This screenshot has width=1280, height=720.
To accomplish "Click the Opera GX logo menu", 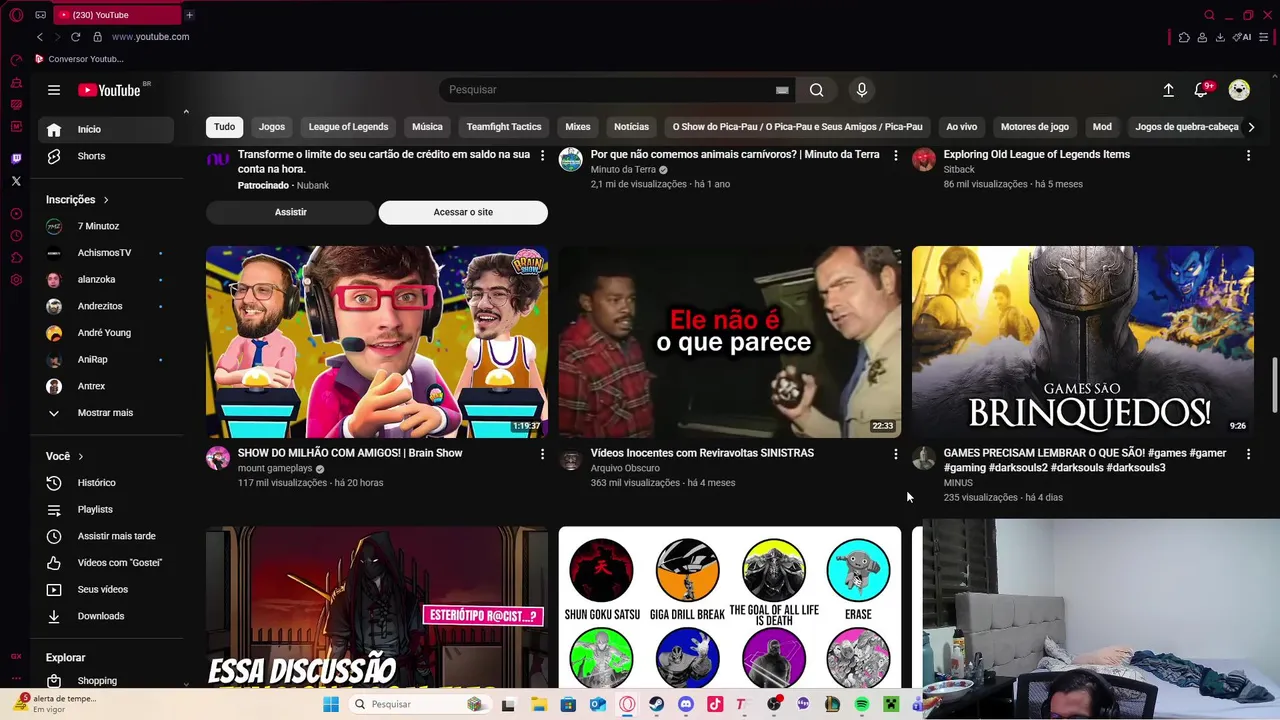I will tap(16, 15).
